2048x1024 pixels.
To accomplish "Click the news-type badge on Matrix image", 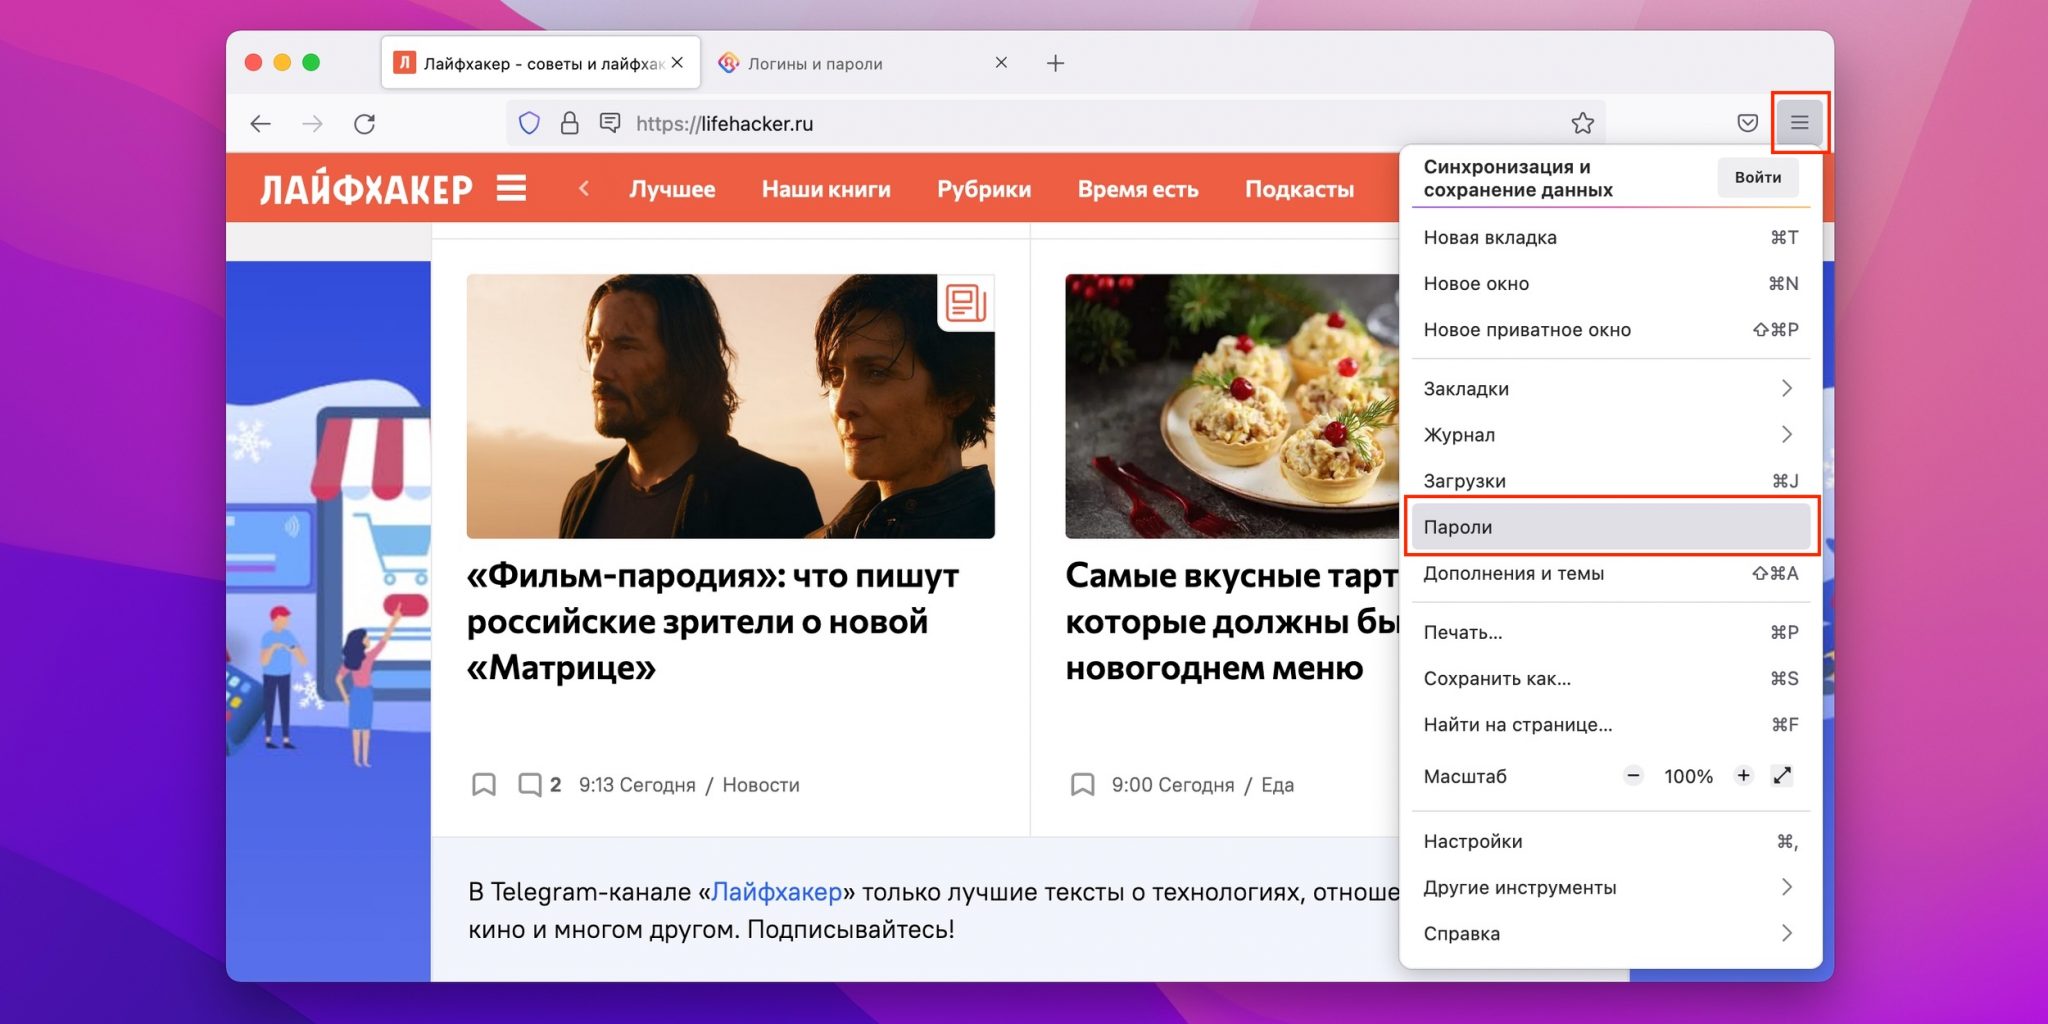I will [966, 303].
